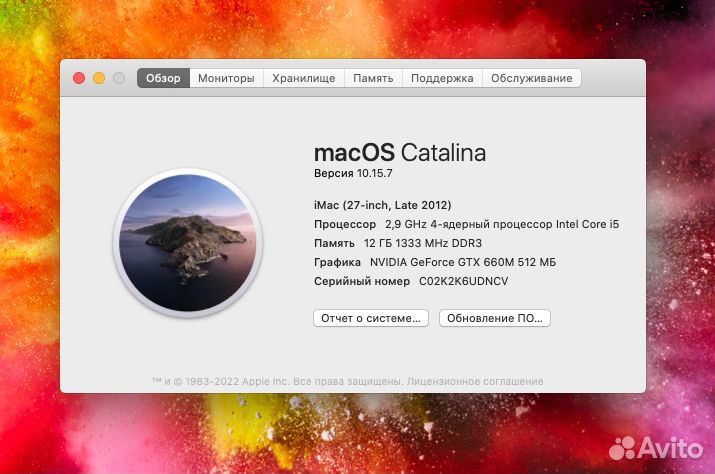The width and height of the screenshot is (715, 474).
Task: Go to the Поддержка tab
Action: (x=442, y=78)
